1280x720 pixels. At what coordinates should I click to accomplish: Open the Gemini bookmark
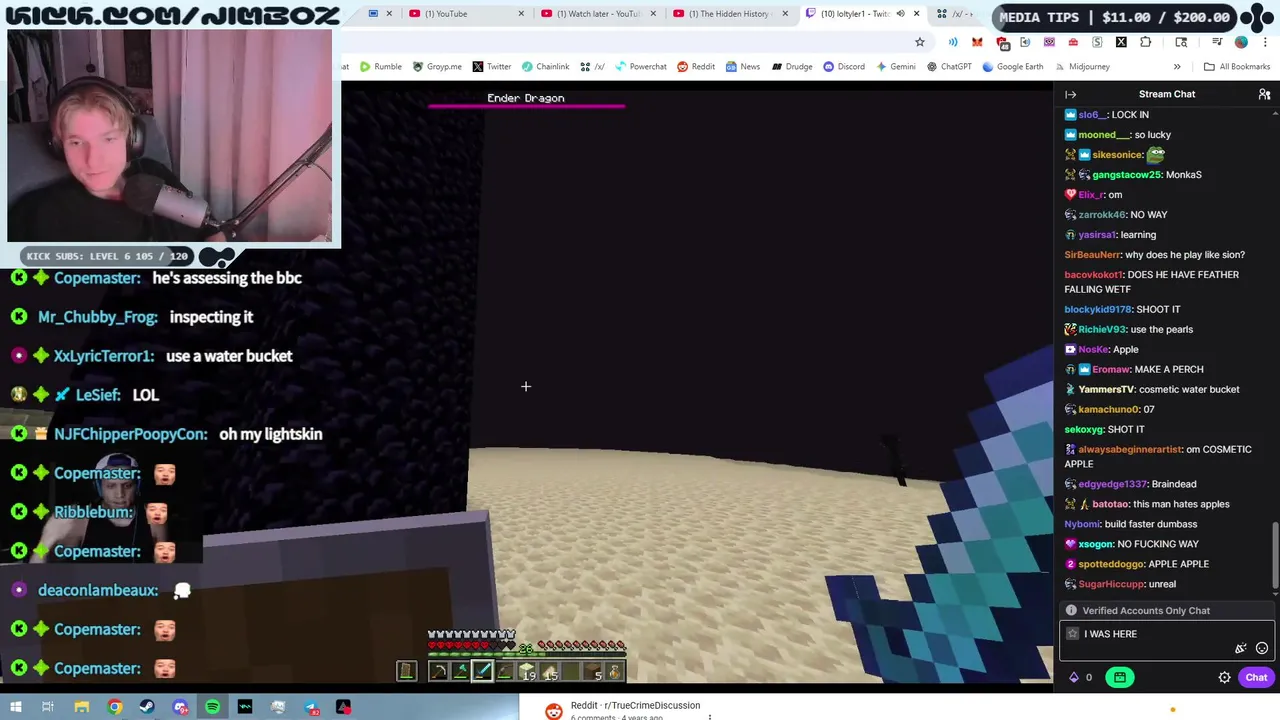pos(895,67)
